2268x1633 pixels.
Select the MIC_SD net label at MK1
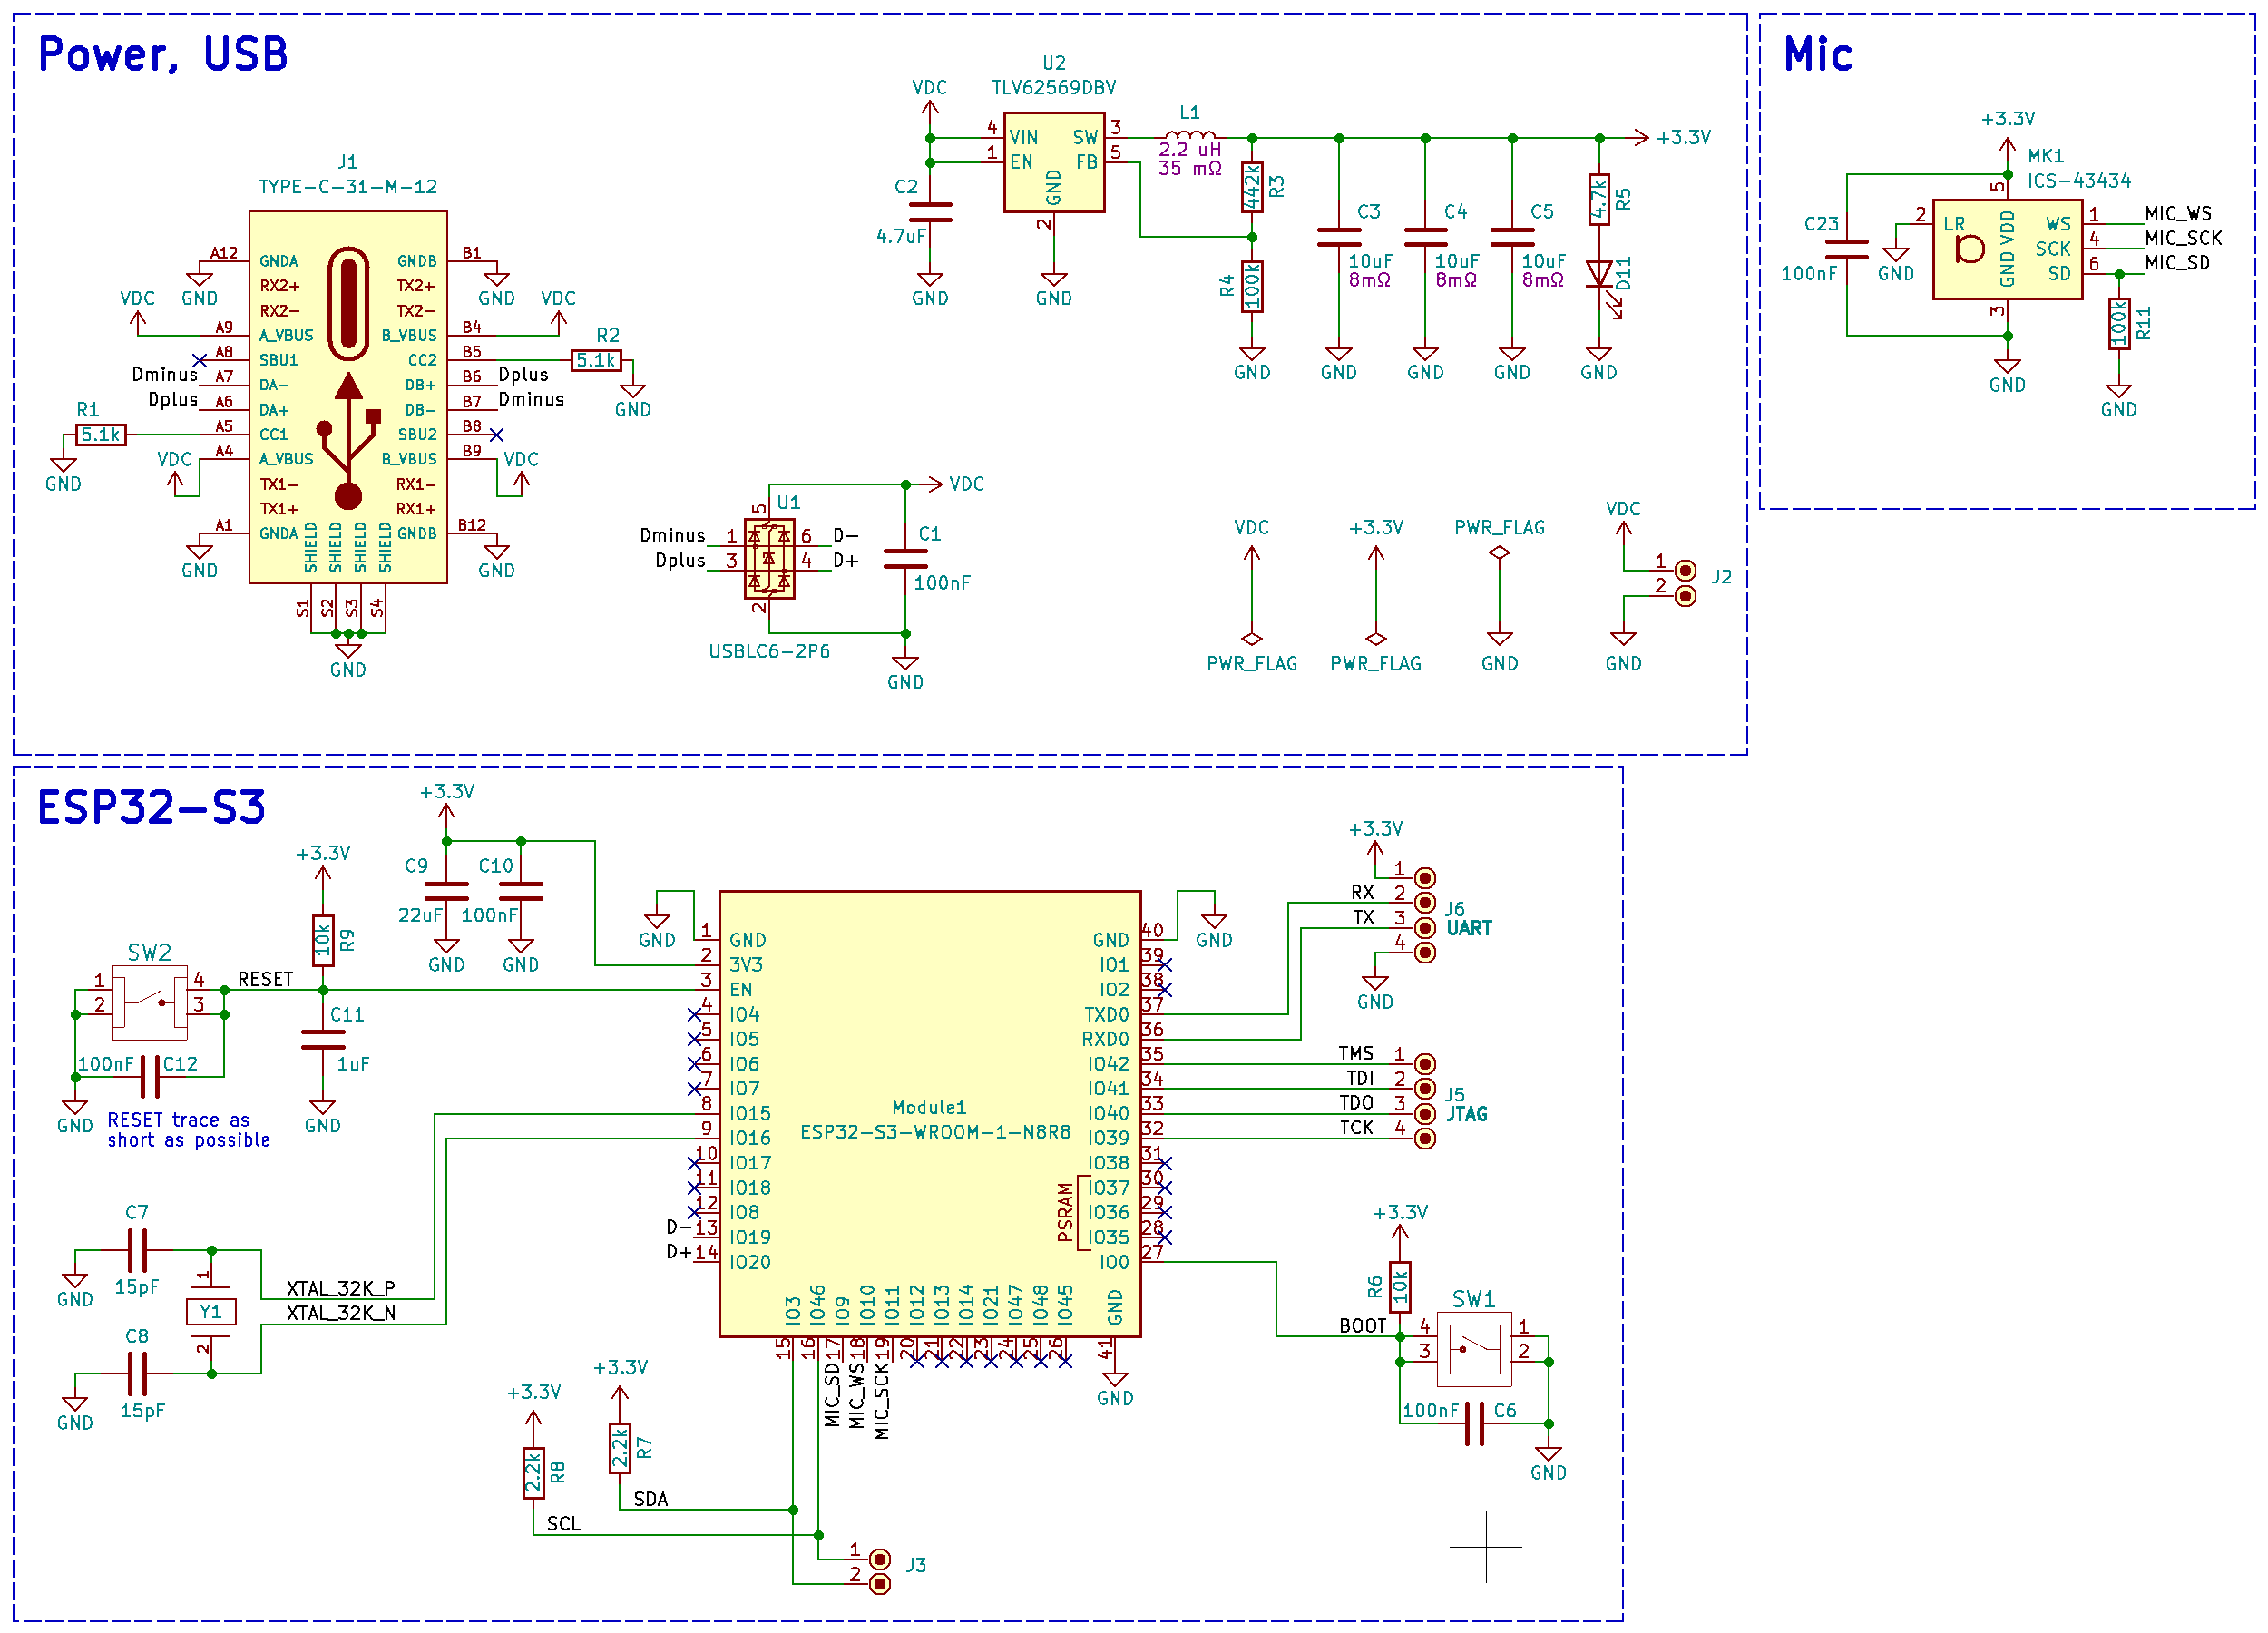pos(2177,263)
